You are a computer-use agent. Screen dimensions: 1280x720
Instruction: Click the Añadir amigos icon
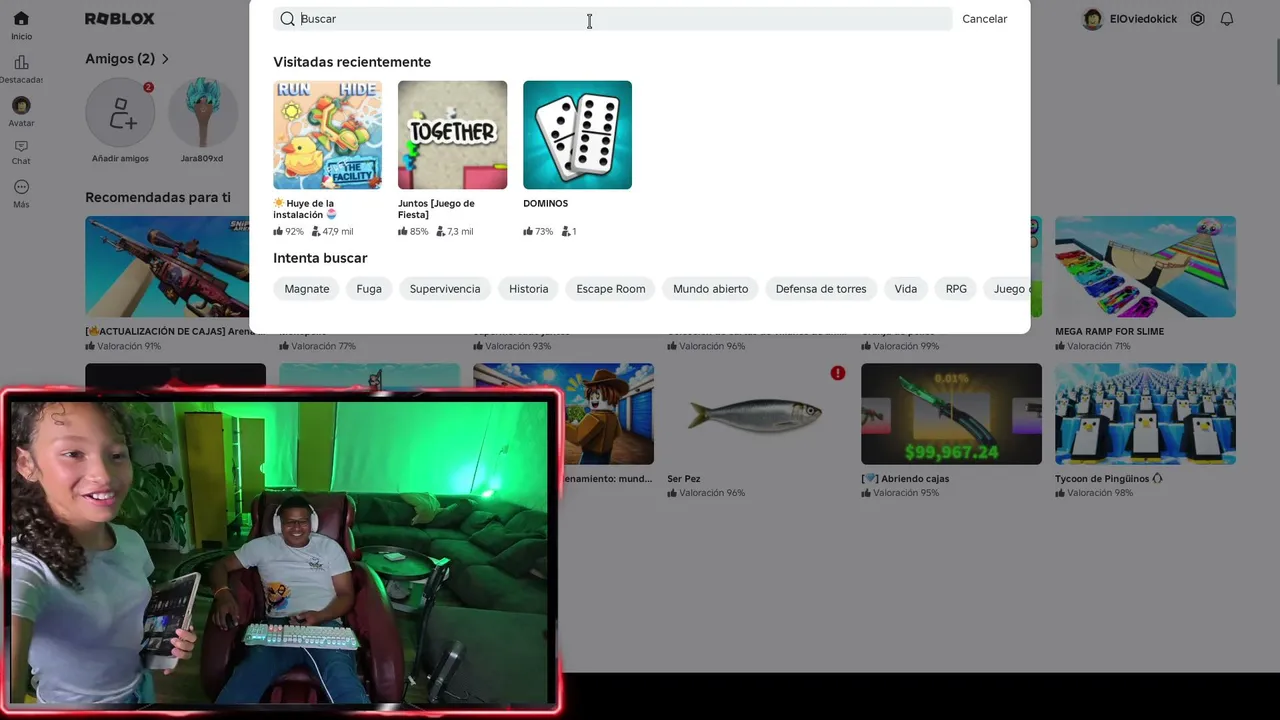tap(120, 113)
